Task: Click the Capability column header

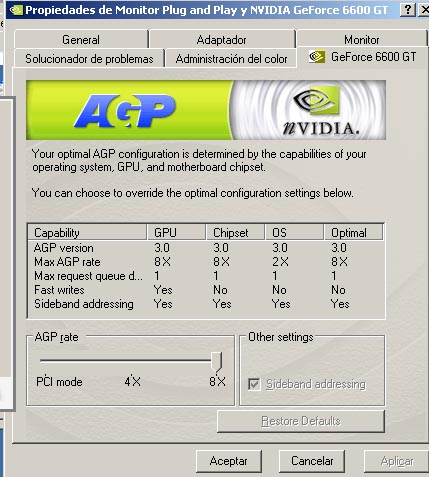Action: 87,232
